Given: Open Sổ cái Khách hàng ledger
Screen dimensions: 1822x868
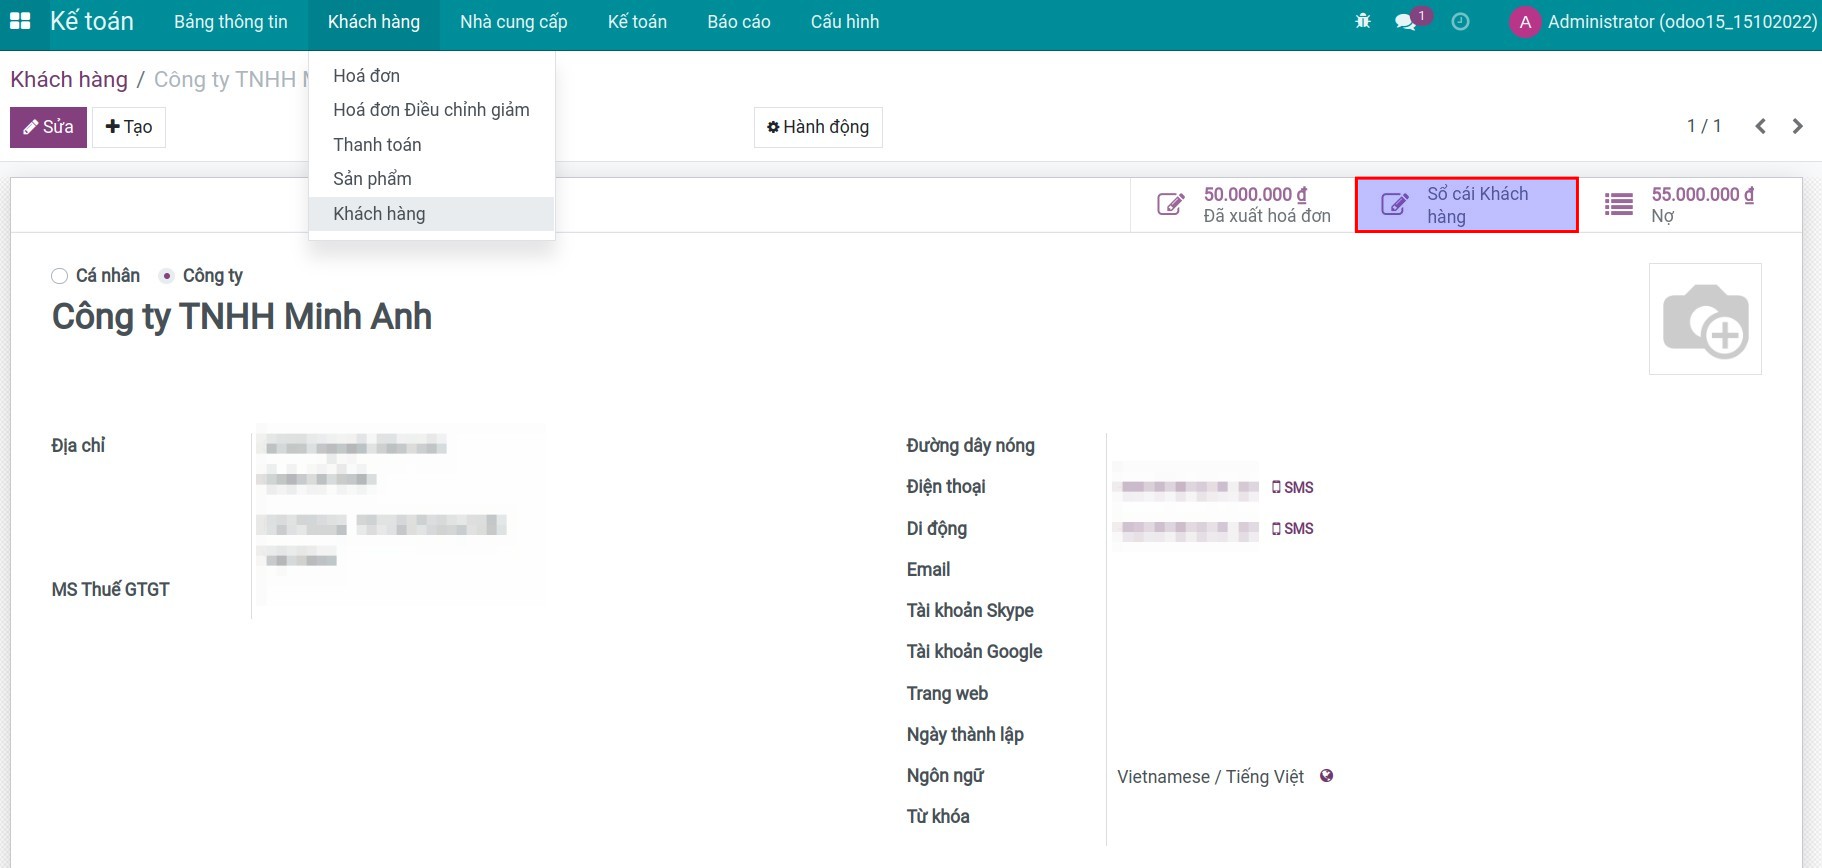Looking at the screenshot, I should coord(1466,205).
